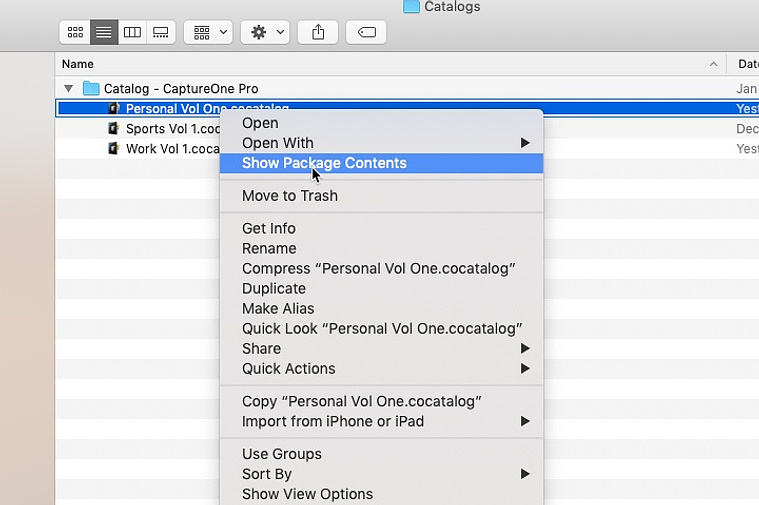Open the Quick Actions submenu

[x=381, y=368]
